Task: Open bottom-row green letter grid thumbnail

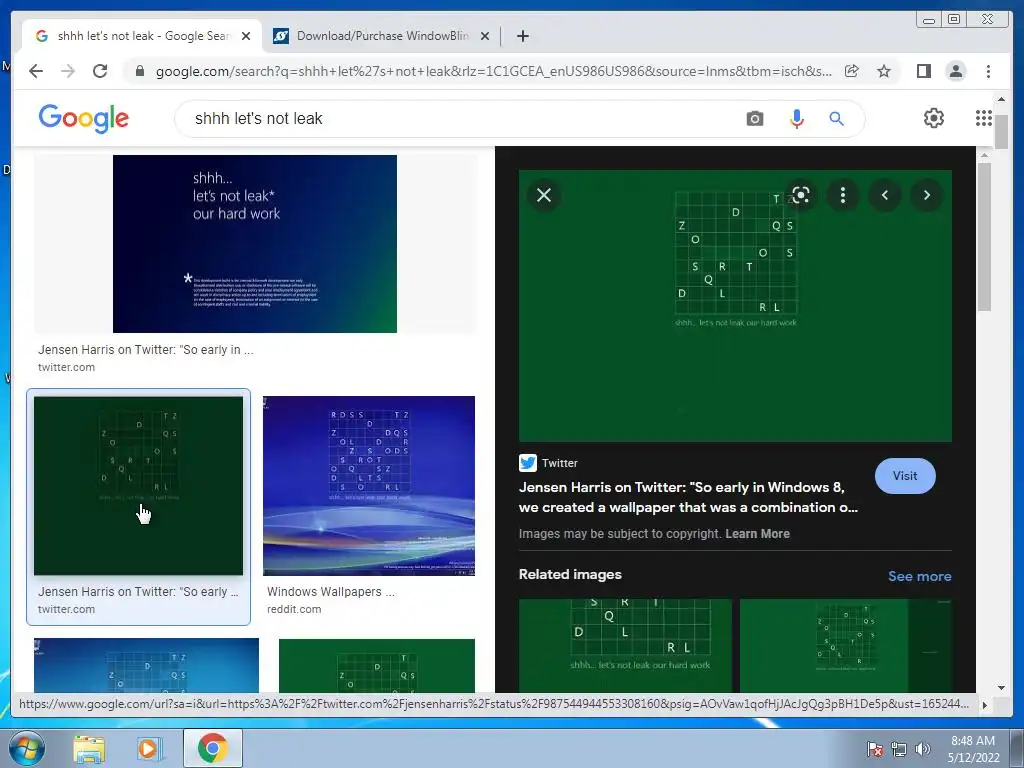Action: pos(377,665)
